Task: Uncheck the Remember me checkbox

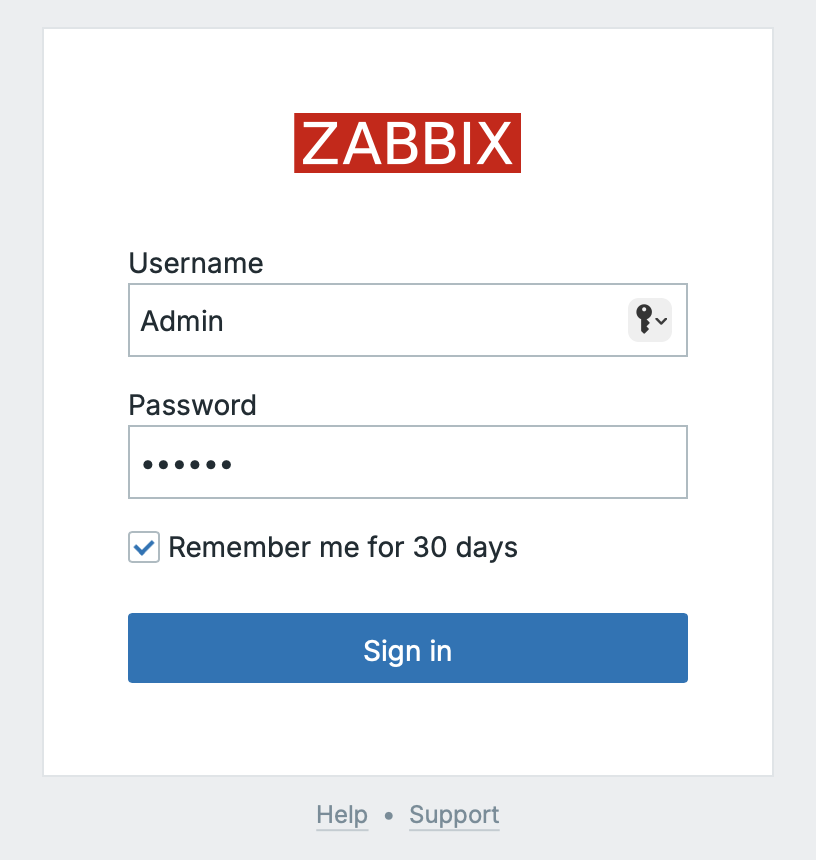Action: pyautogui.click(x=144, y=547)
